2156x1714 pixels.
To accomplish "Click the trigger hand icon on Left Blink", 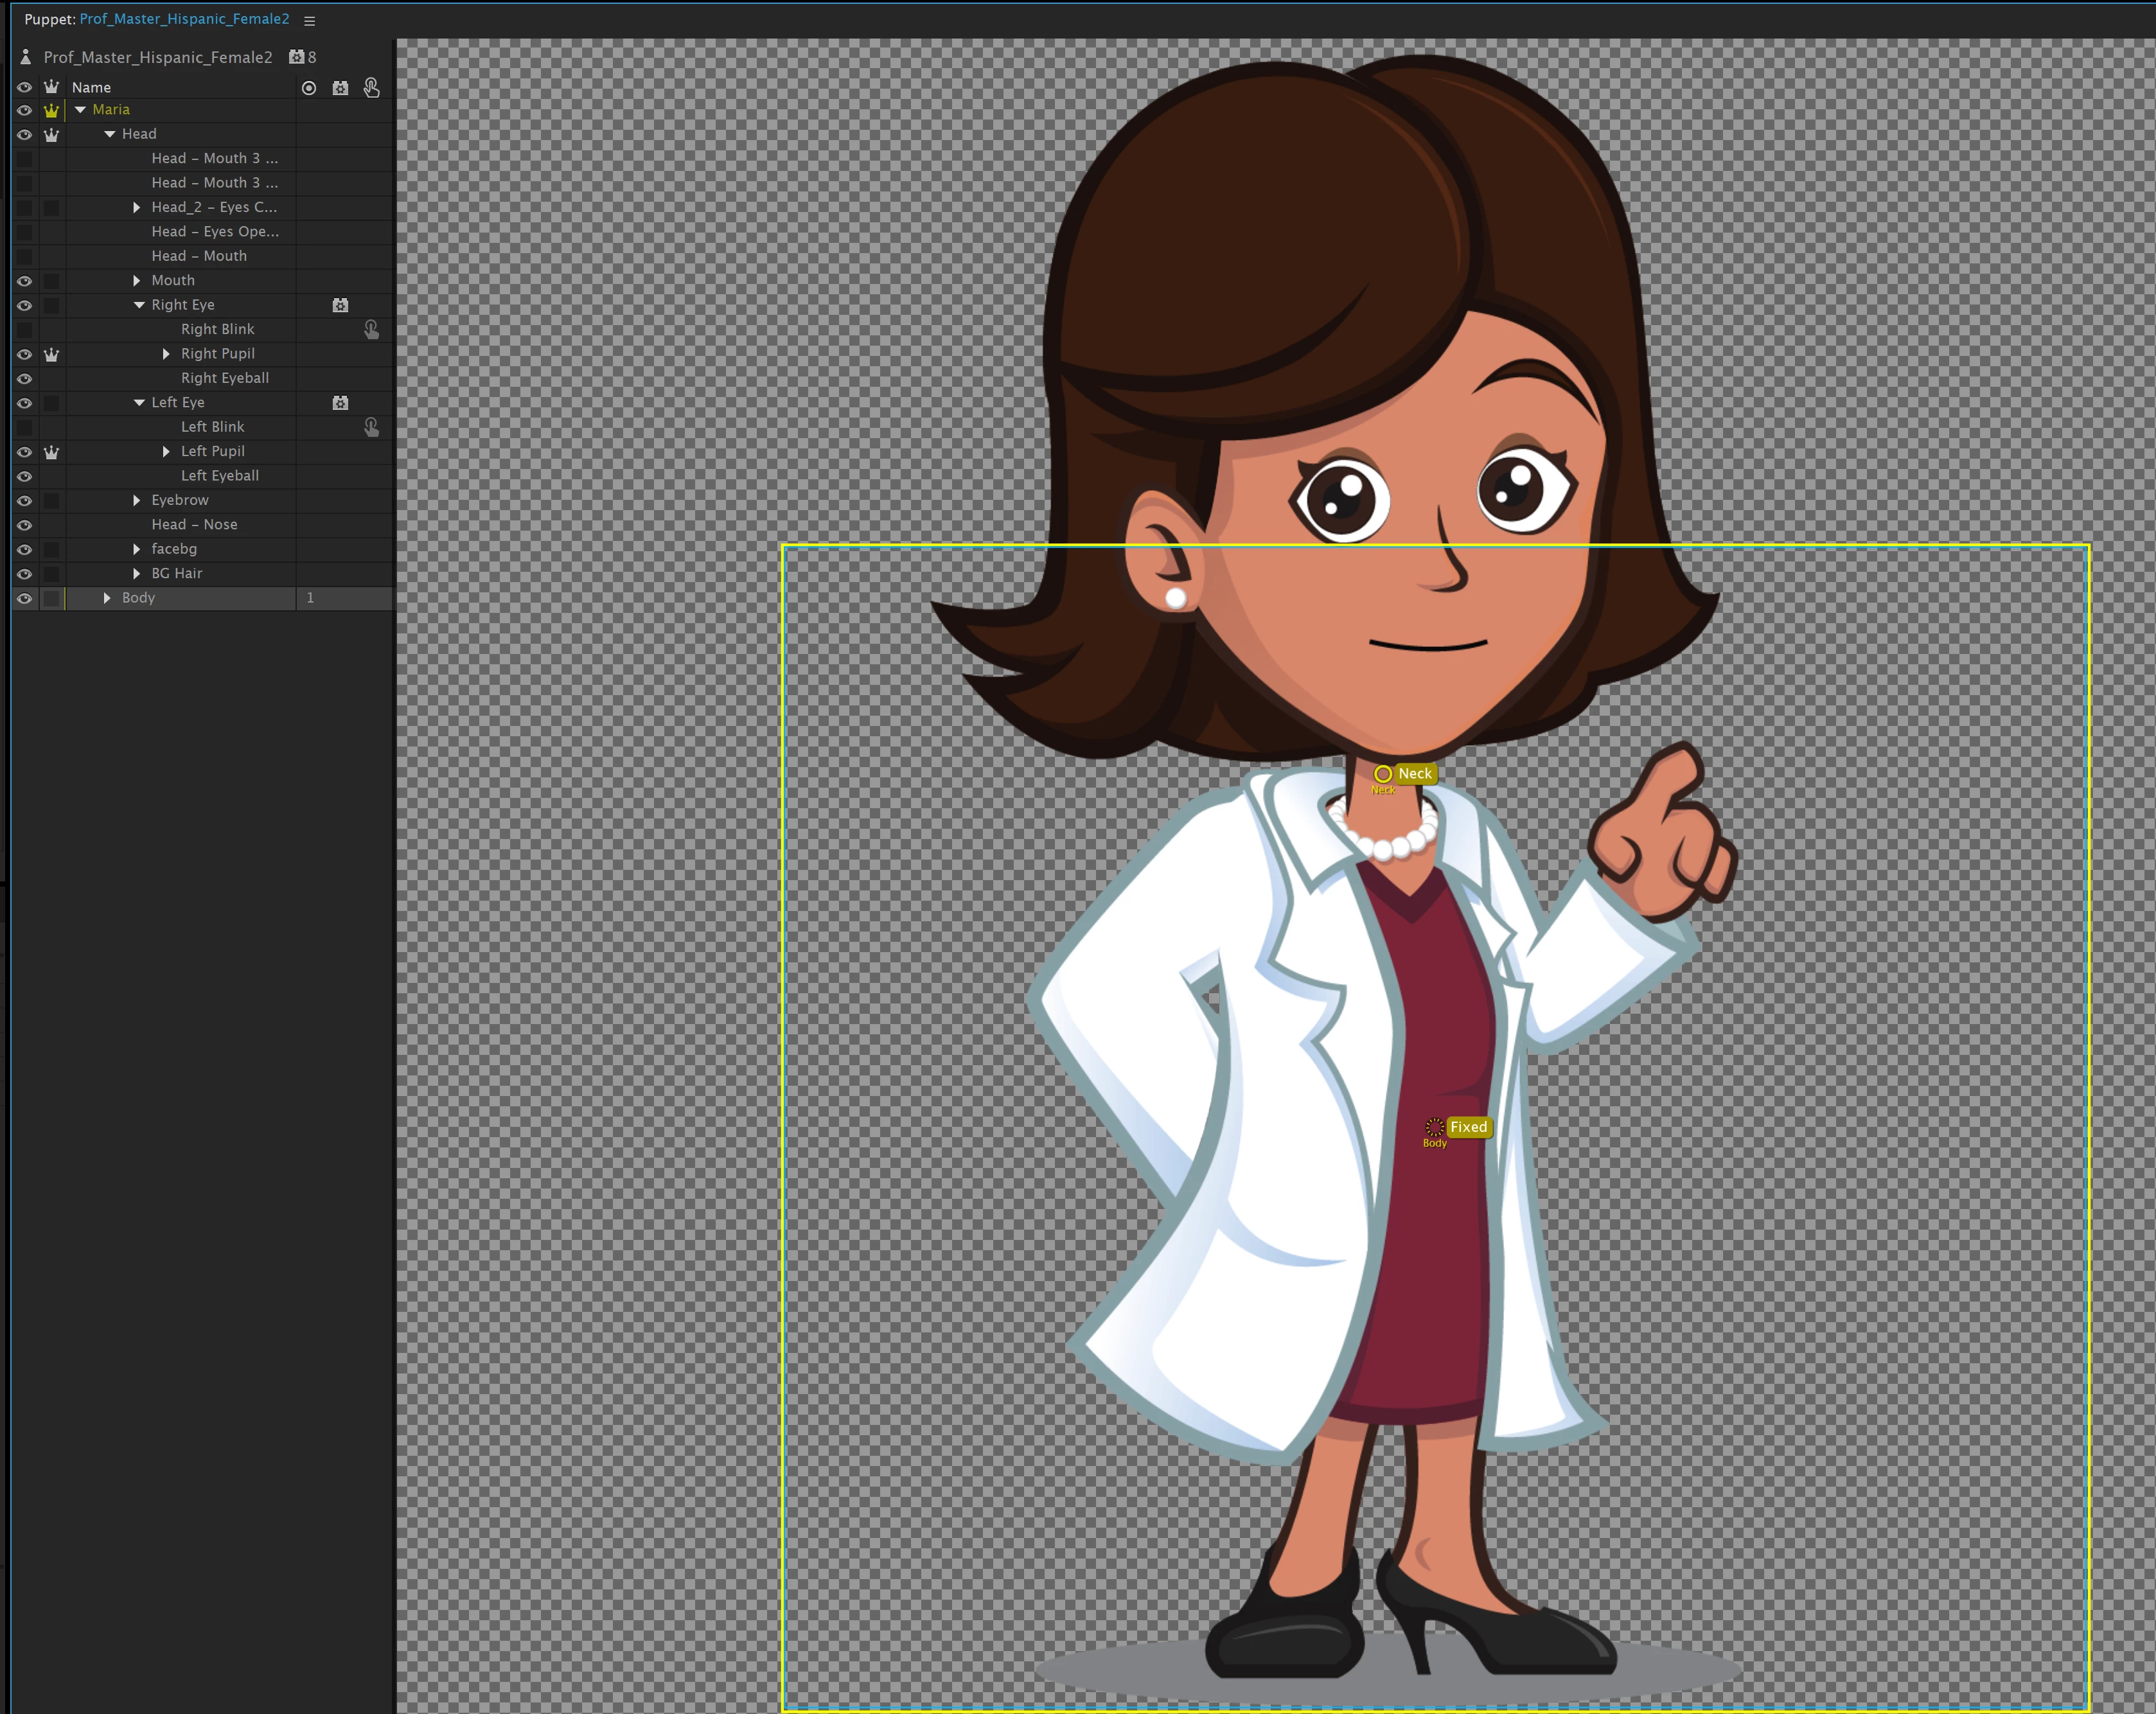I will pyautogui.click(x=371, y=427).
